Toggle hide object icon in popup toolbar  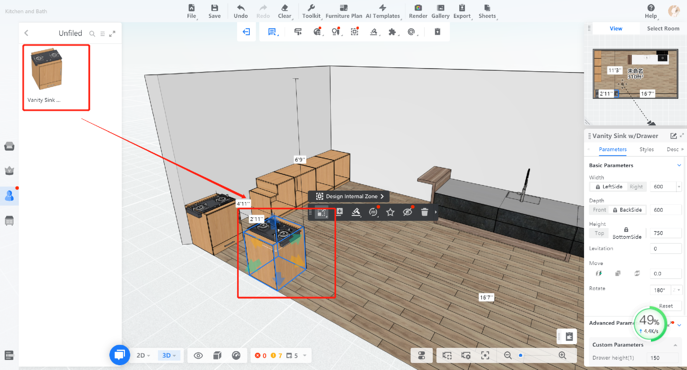tap(407, 212)
